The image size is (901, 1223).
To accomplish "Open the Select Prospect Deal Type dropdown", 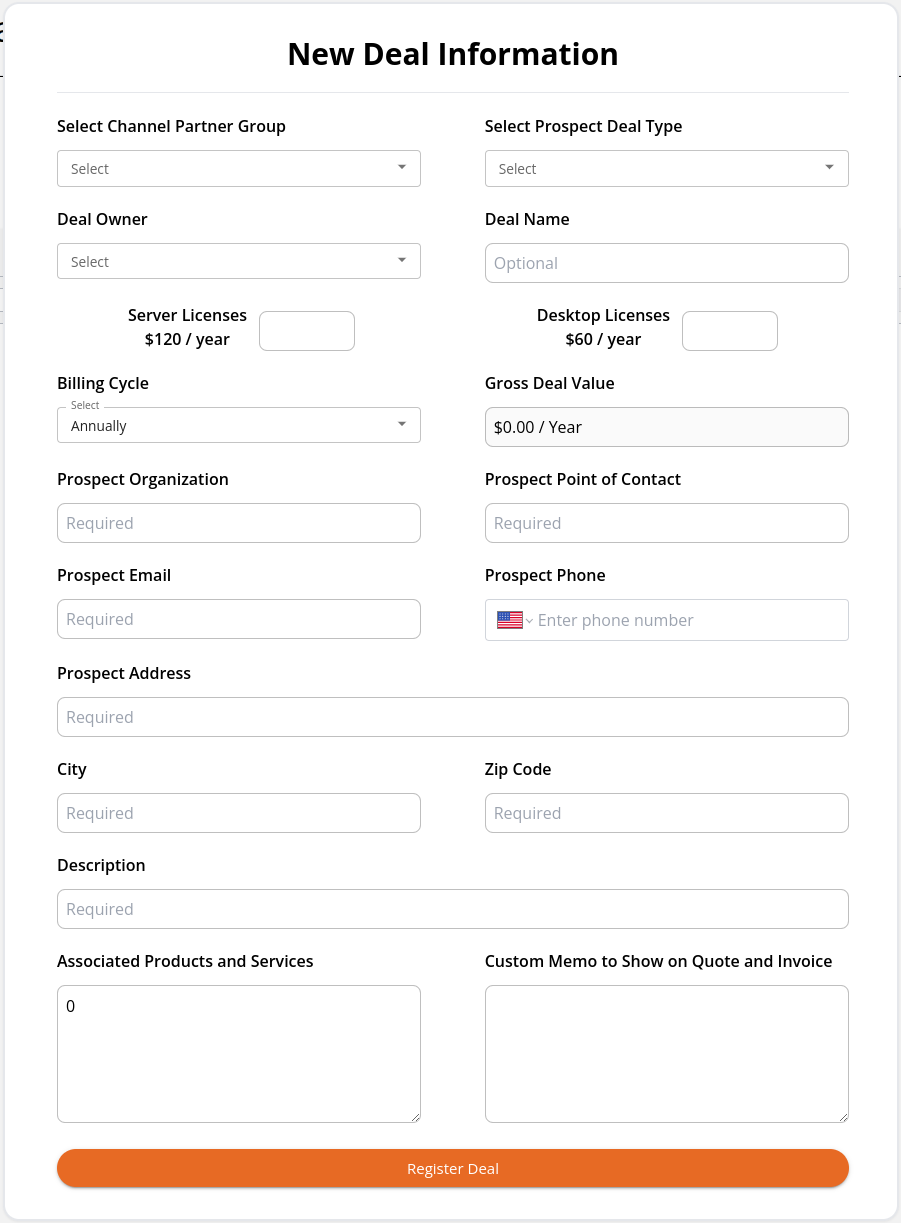I will [667, 168].
